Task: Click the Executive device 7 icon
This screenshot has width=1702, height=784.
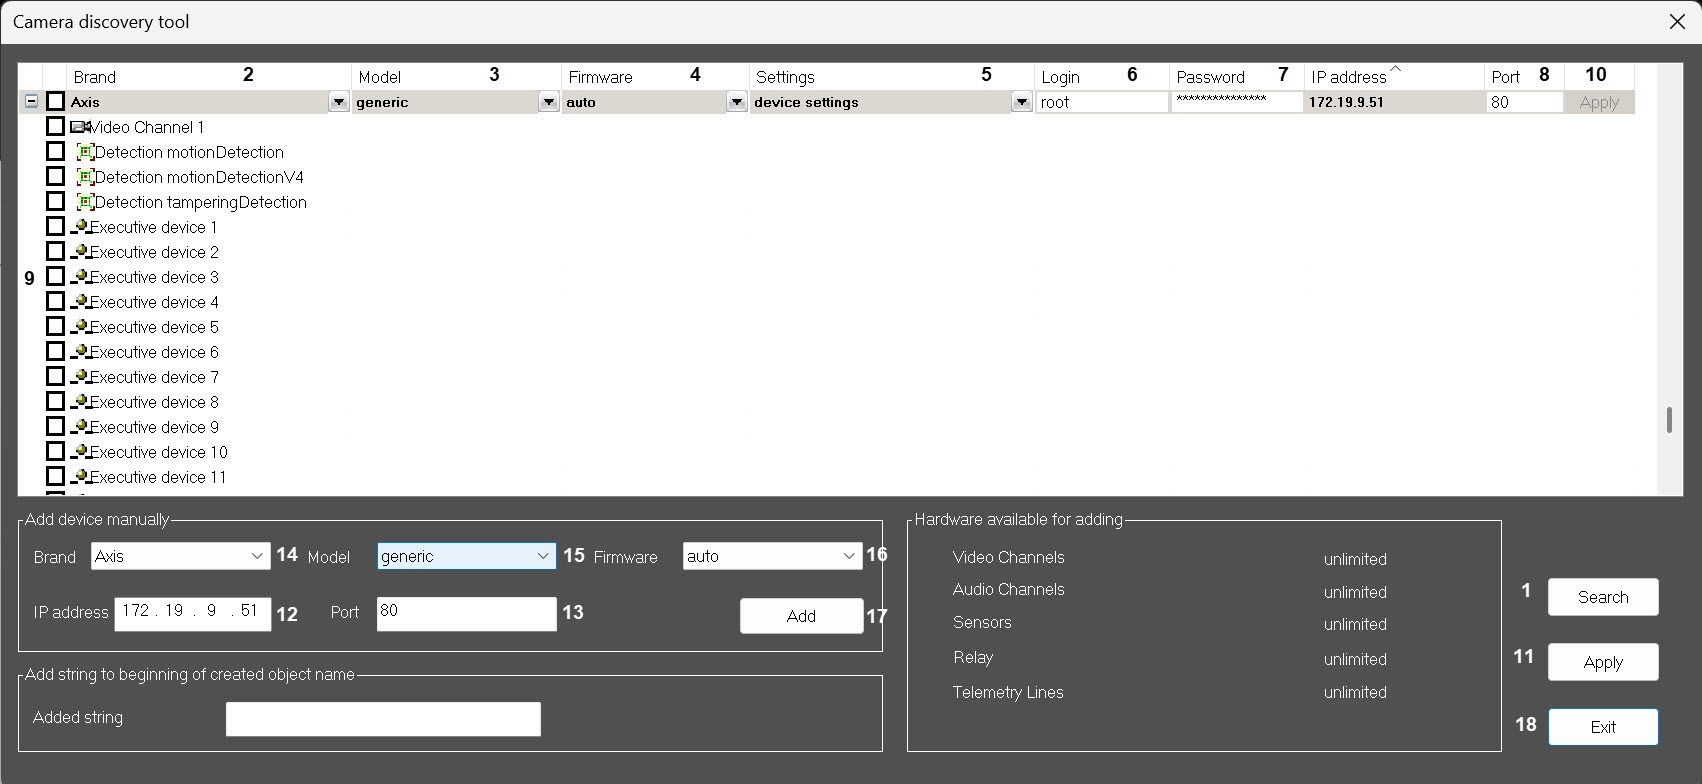Action: [80, 377]
